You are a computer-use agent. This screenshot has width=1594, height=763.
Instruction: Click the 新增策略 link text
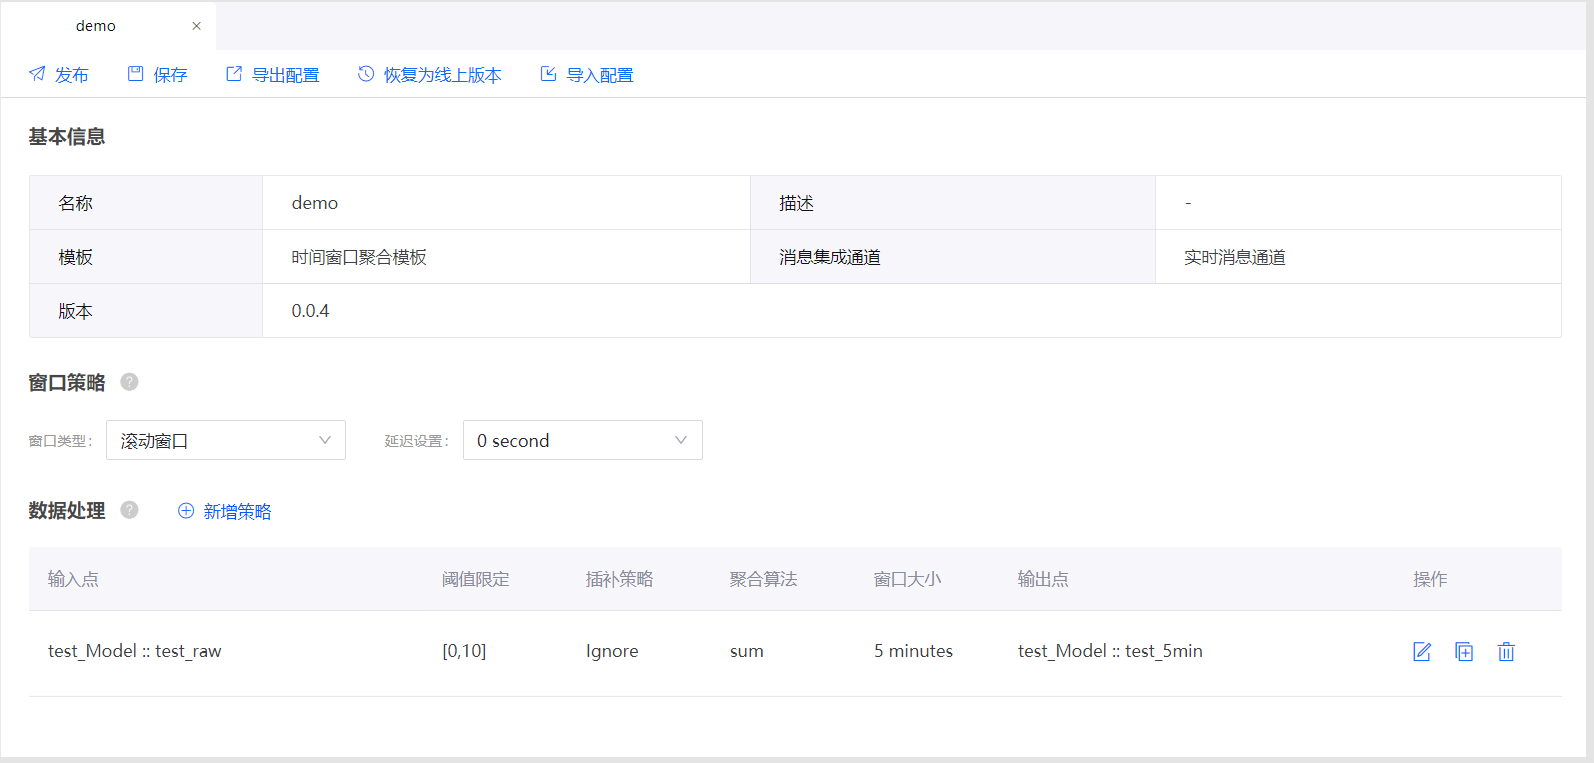[237, 512]
